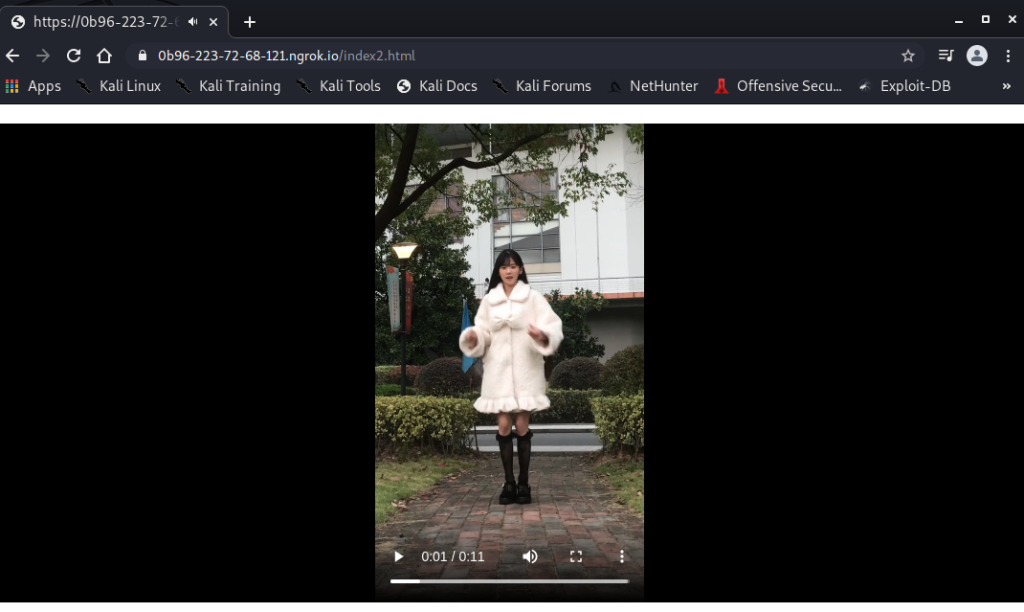Reload the current page
Viewport: 1024px width, 612px height.
click(74, 56)
